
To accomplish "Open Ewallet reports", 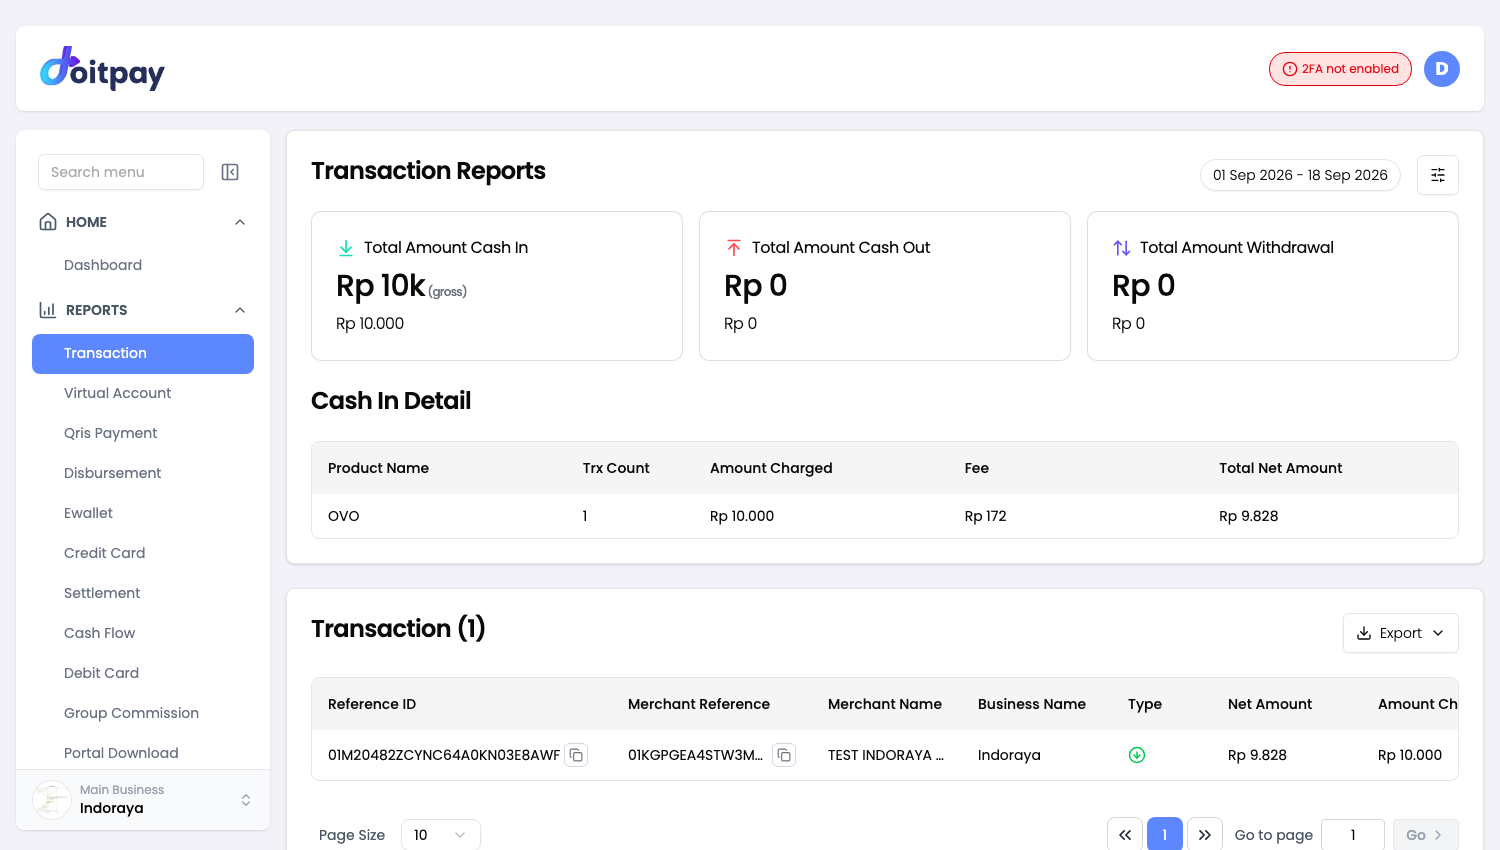I will coord(89,513).
